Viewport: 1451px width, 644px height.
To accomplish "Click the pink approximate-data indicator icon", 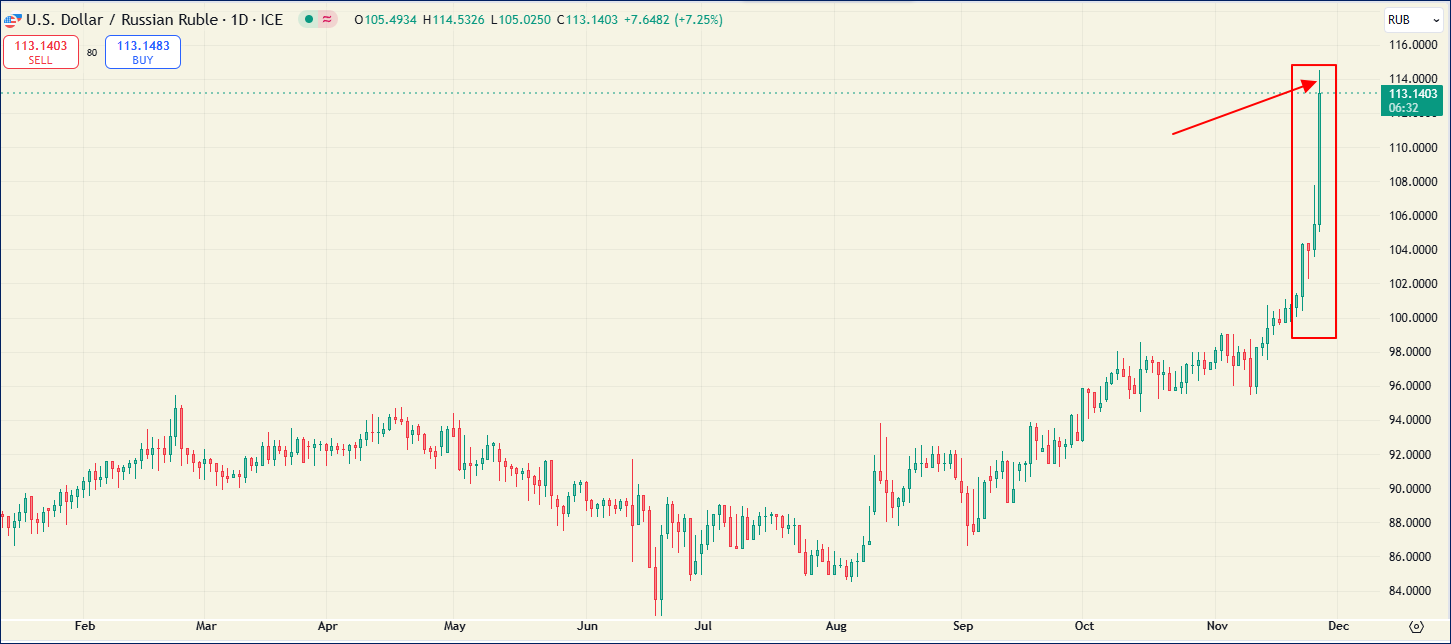I will (327, 20).
